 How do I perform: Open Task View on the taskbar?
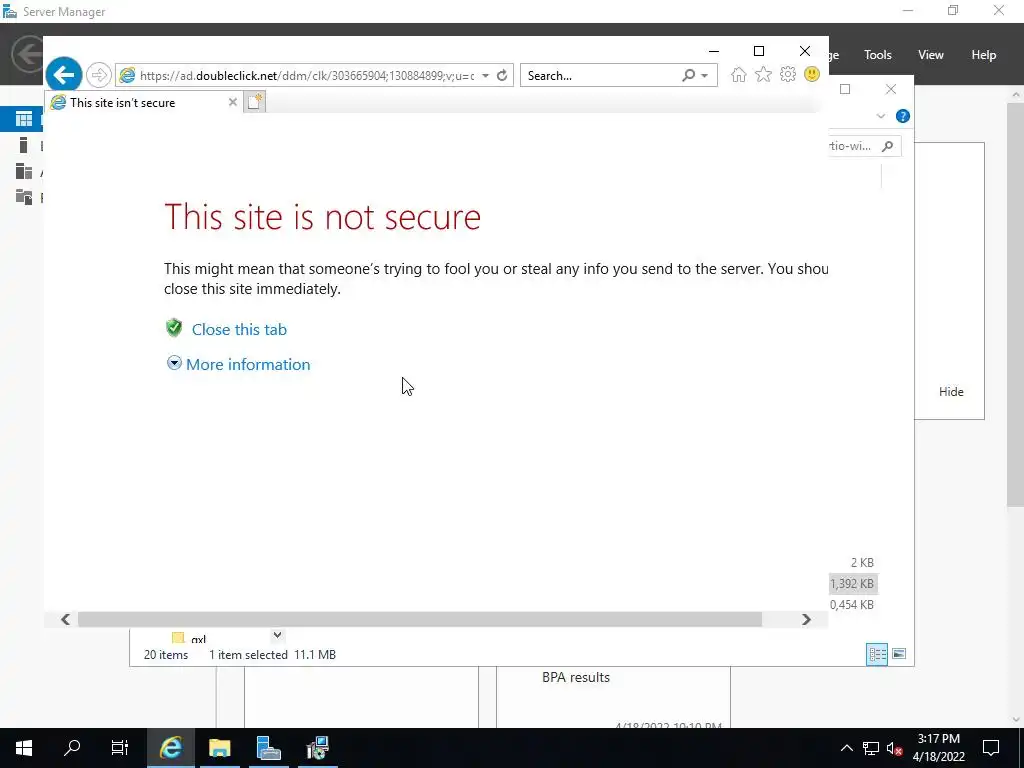tap(120, 748)
